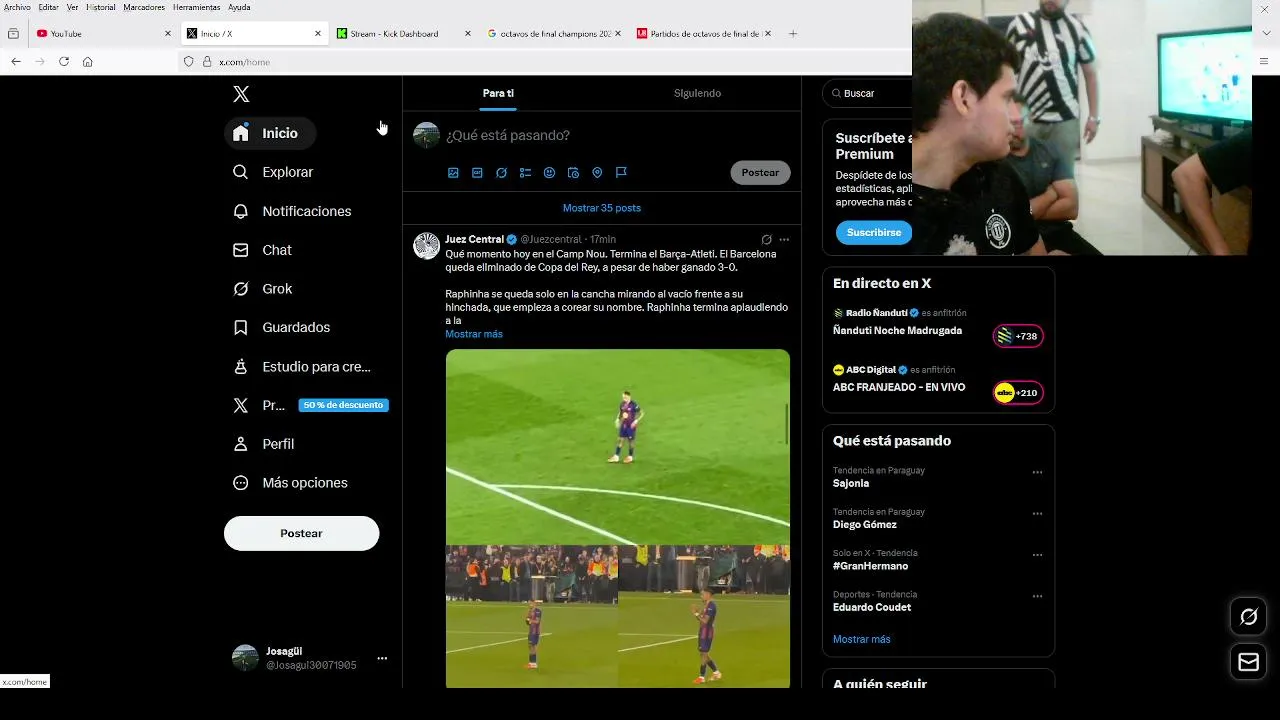The image size is (1280, 720).
Task: Click the media image icon in composer
Action: 453,173
